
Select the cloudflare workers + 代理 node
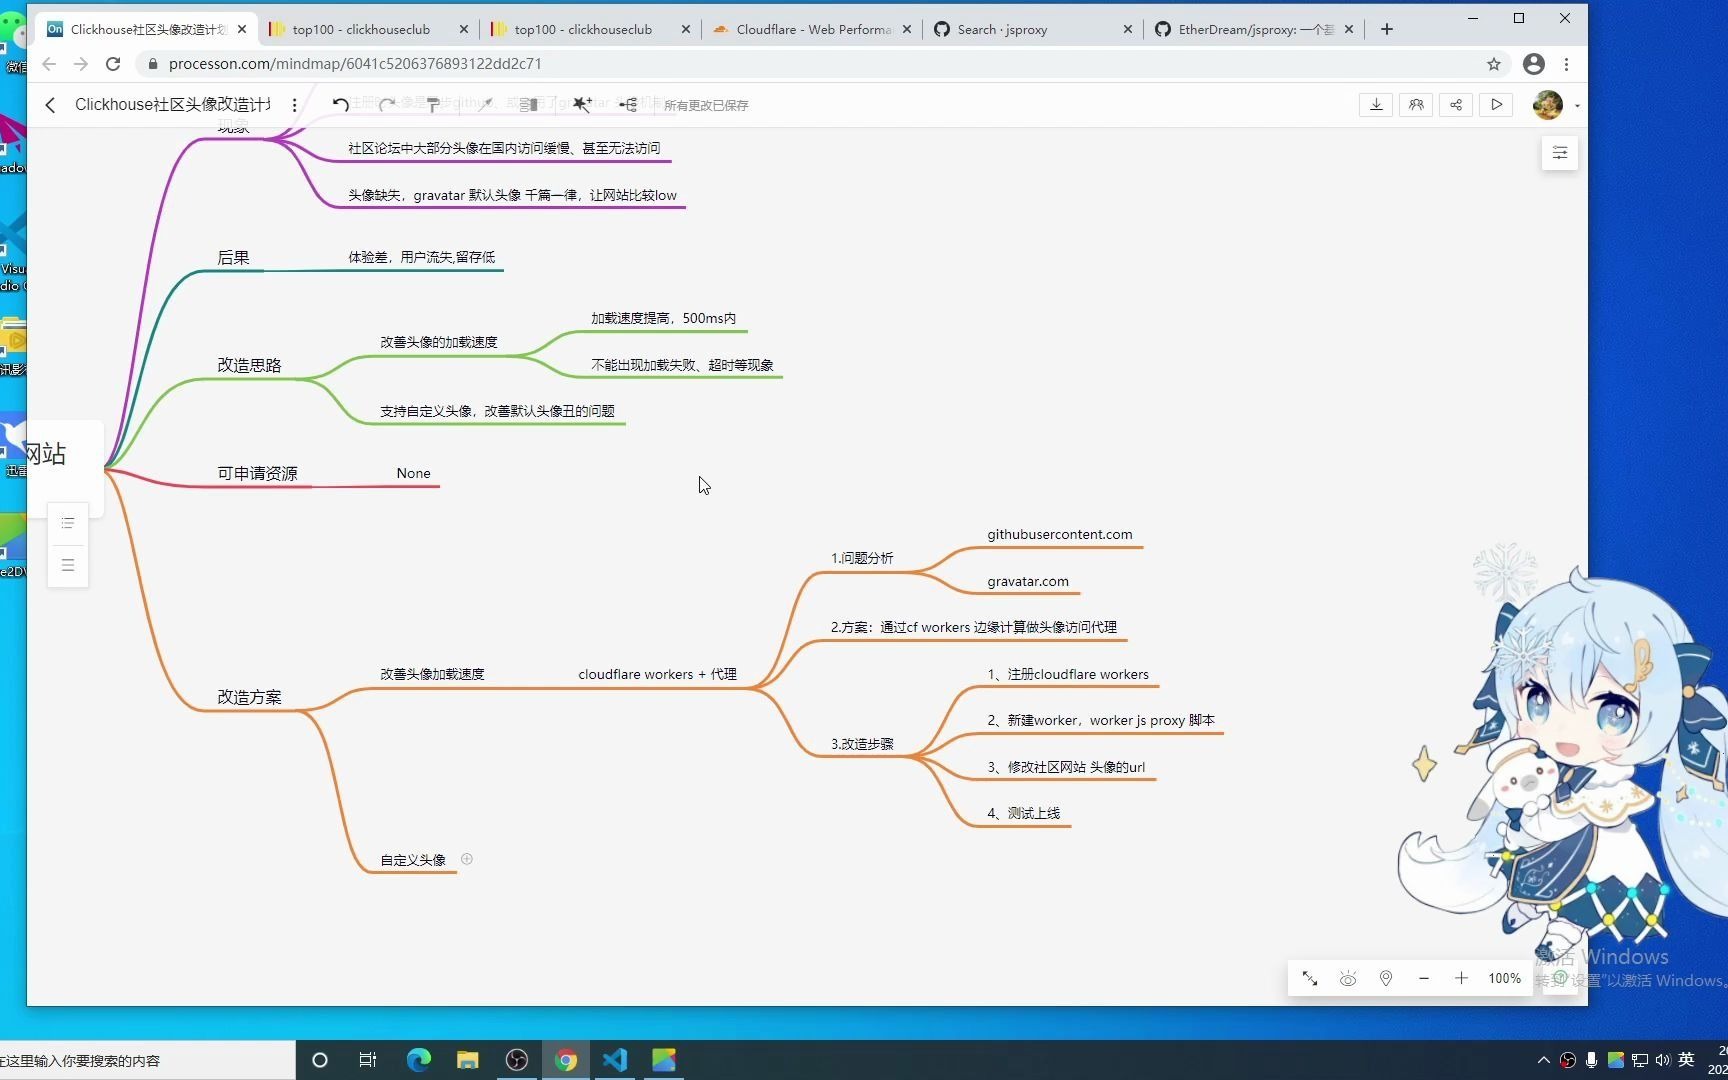657,674
